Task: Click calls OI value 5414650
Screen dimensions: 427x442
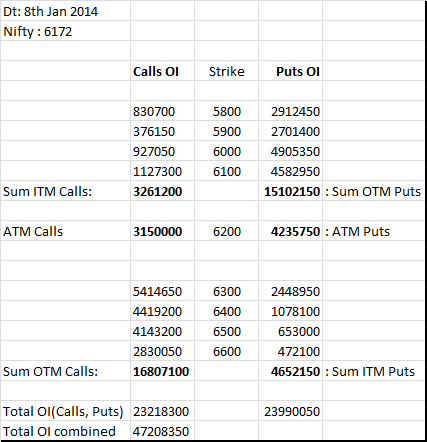Action: 162,291
